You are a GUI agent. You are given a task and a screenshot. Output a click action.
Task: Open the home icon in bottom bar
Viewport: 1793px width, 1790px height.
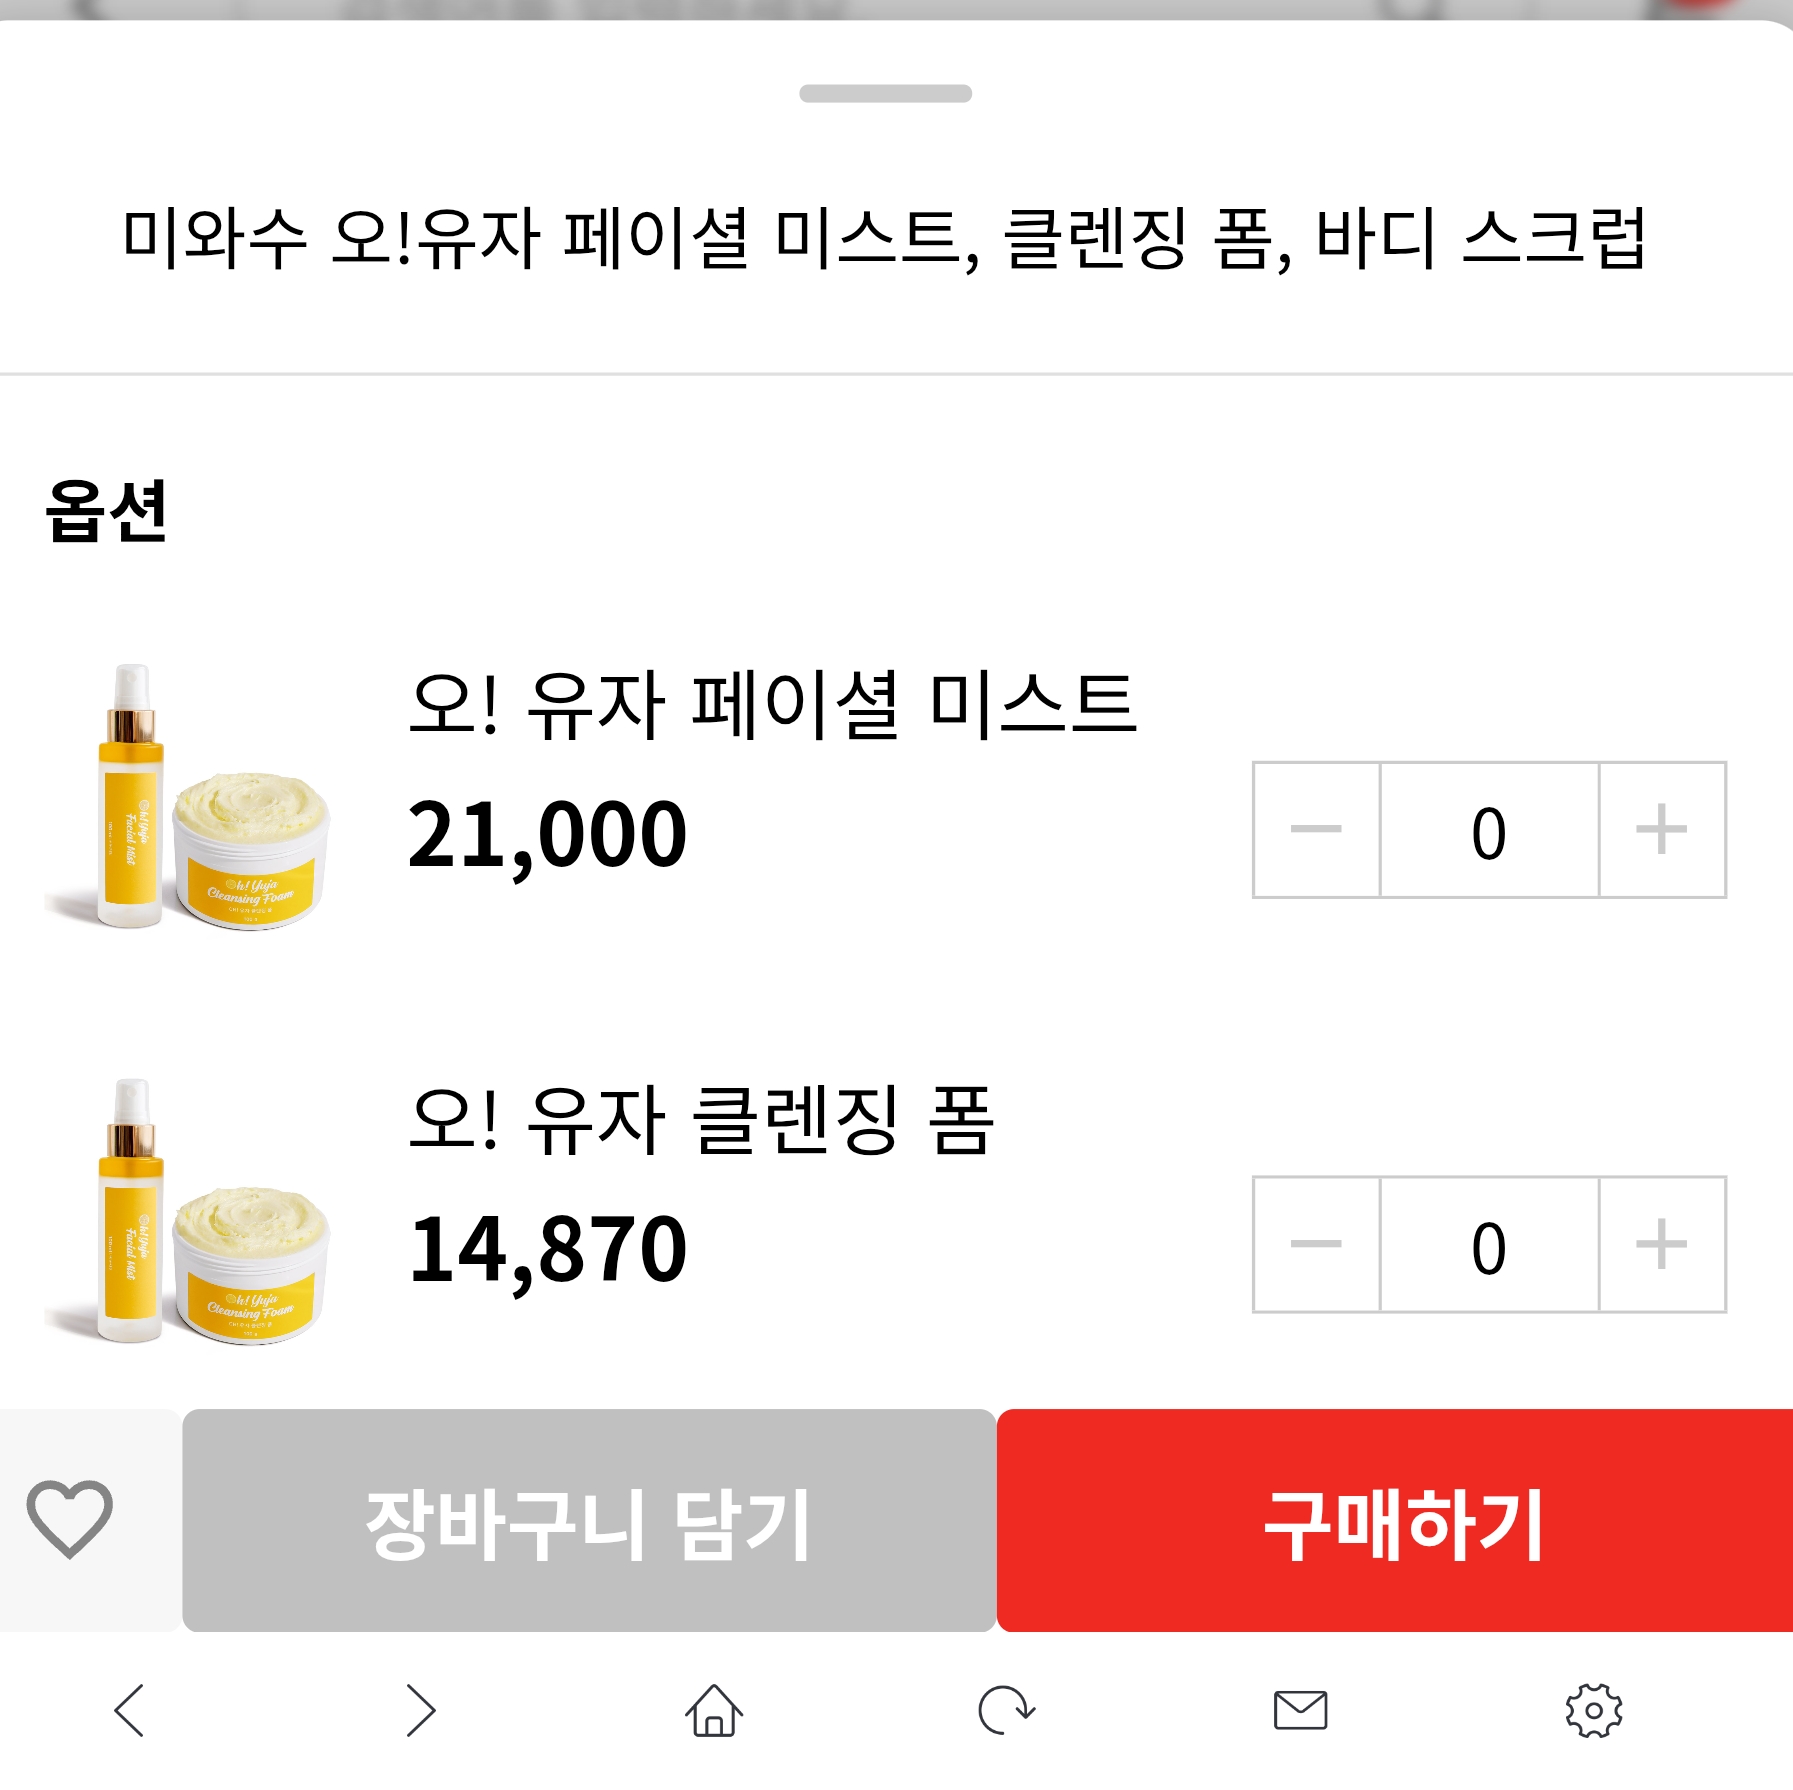[x=714, y=1710]
